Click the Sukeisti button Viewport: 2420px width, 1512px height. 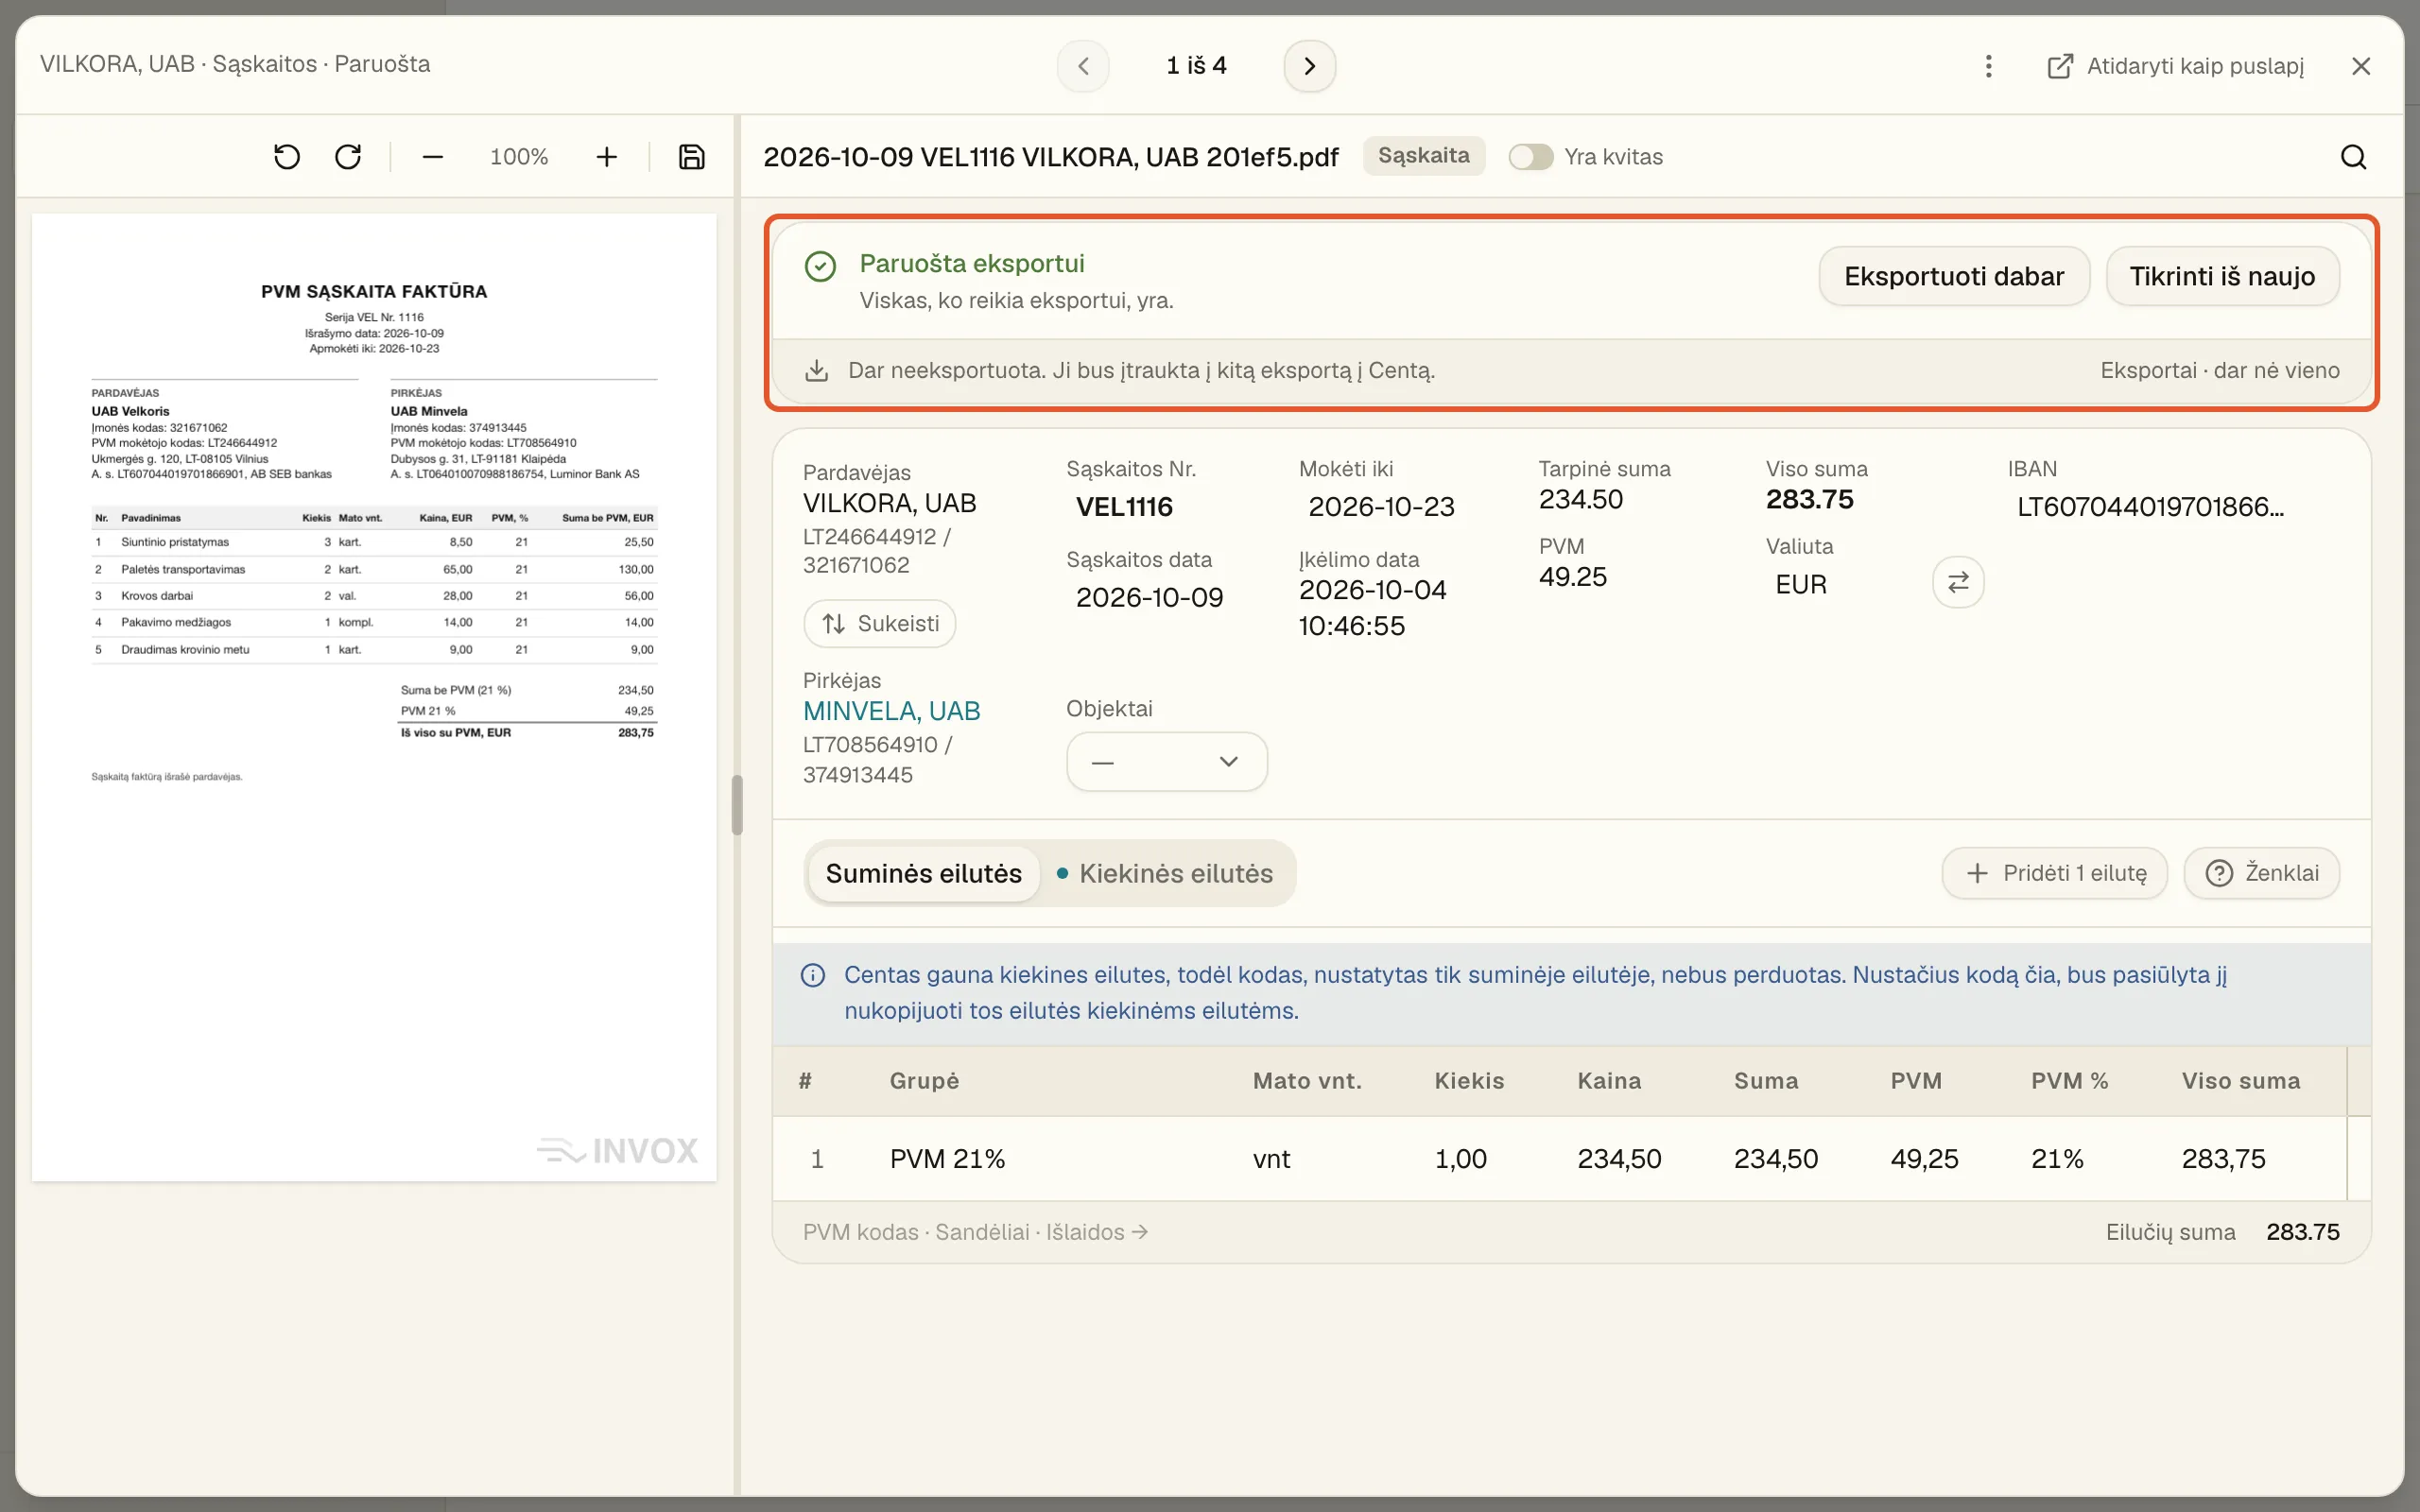pos(879,624)
